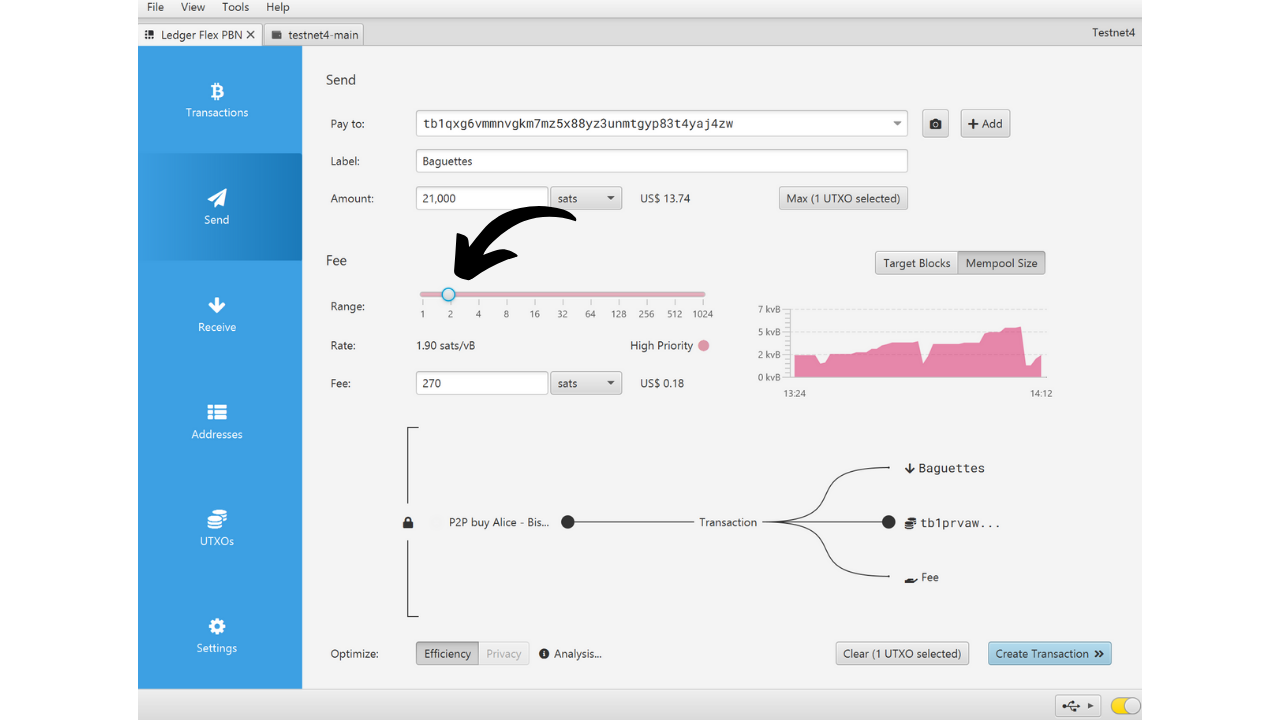Image resolution: width=1280 pixels, height=720 pixels.
Task: Open the UTXOs section
Action: (217, 528)
